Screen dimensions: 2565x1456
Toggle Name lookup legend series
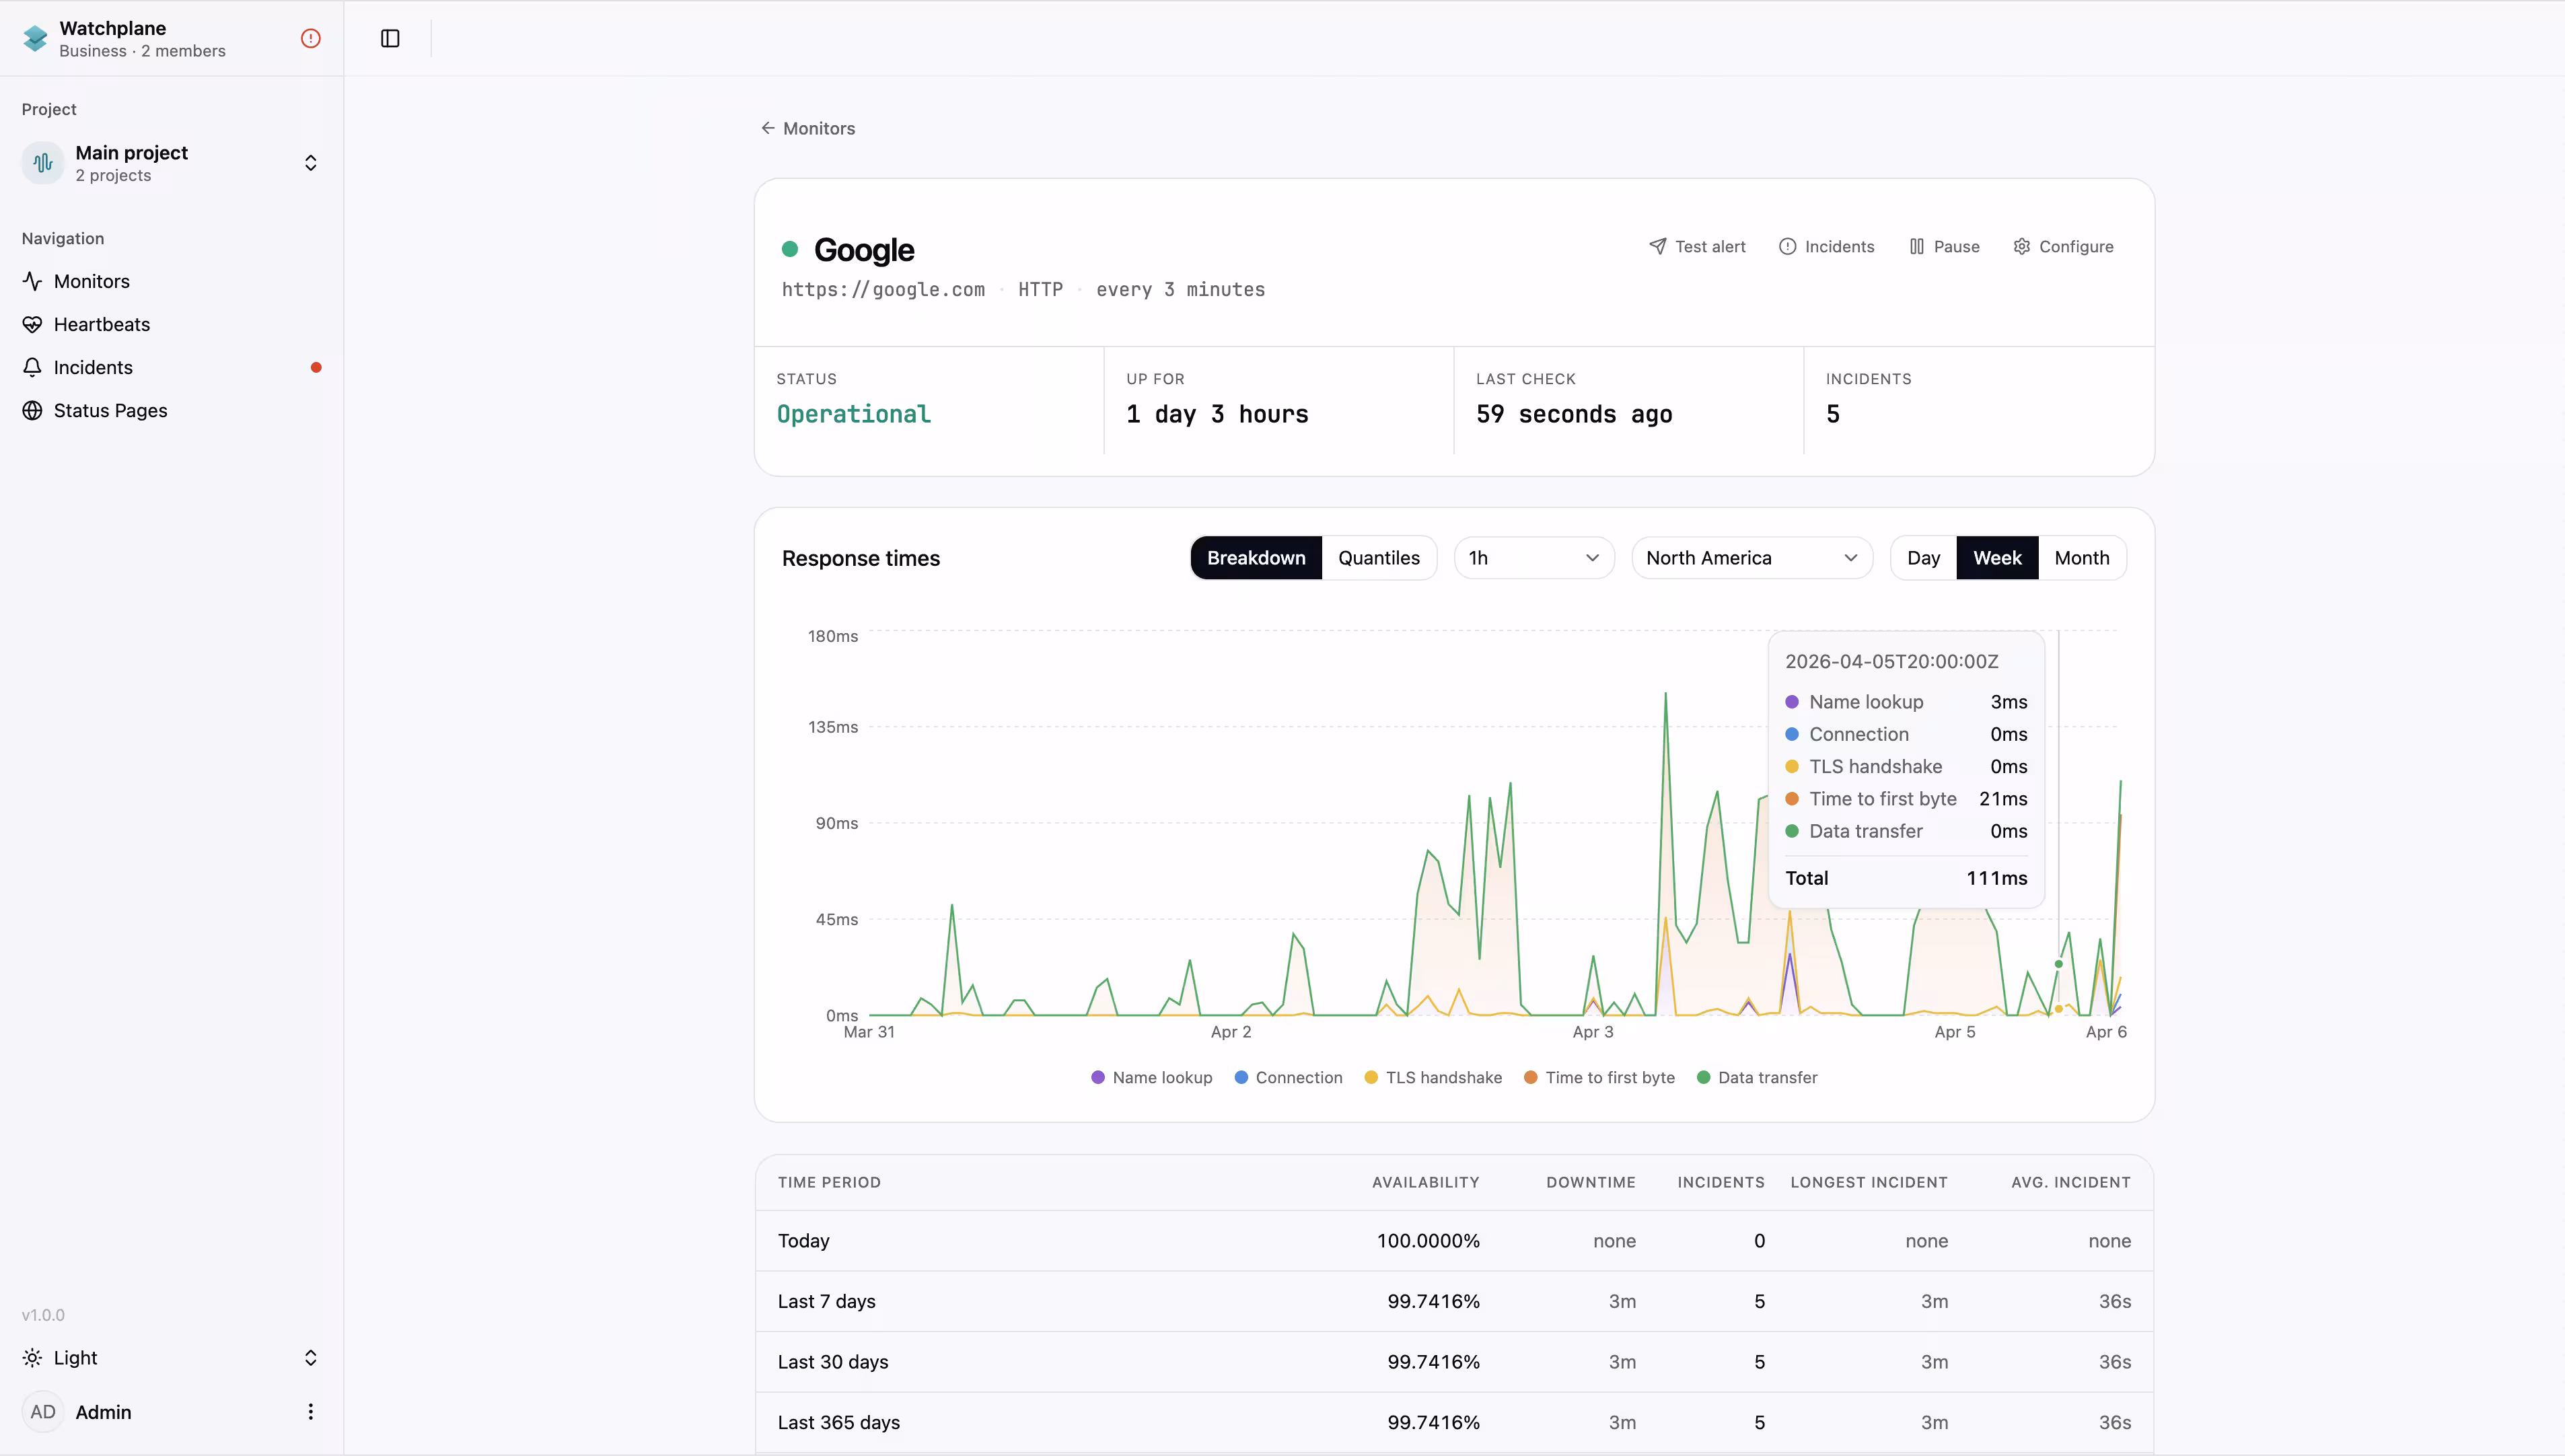[x=1152, y=1077]
